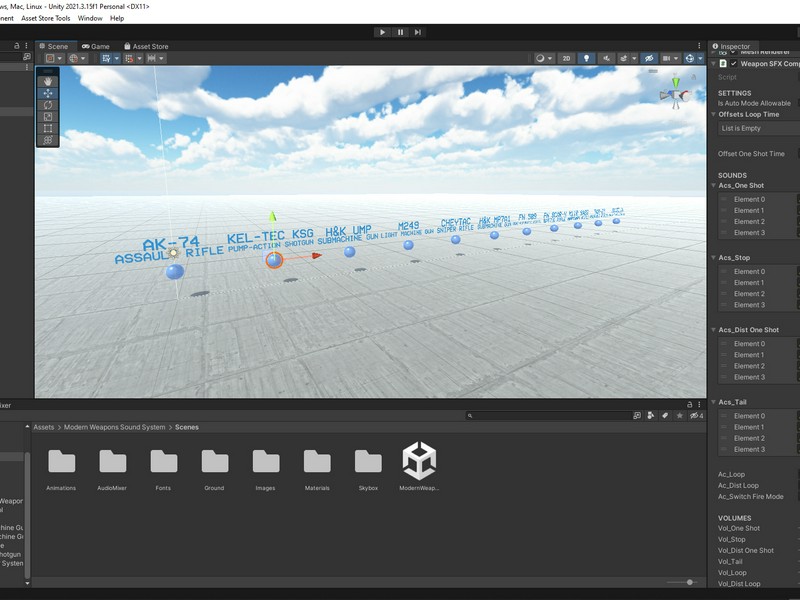Click the tool handle position (pivot) icon
Screen dimensions: 800x600
pos(50,58)
